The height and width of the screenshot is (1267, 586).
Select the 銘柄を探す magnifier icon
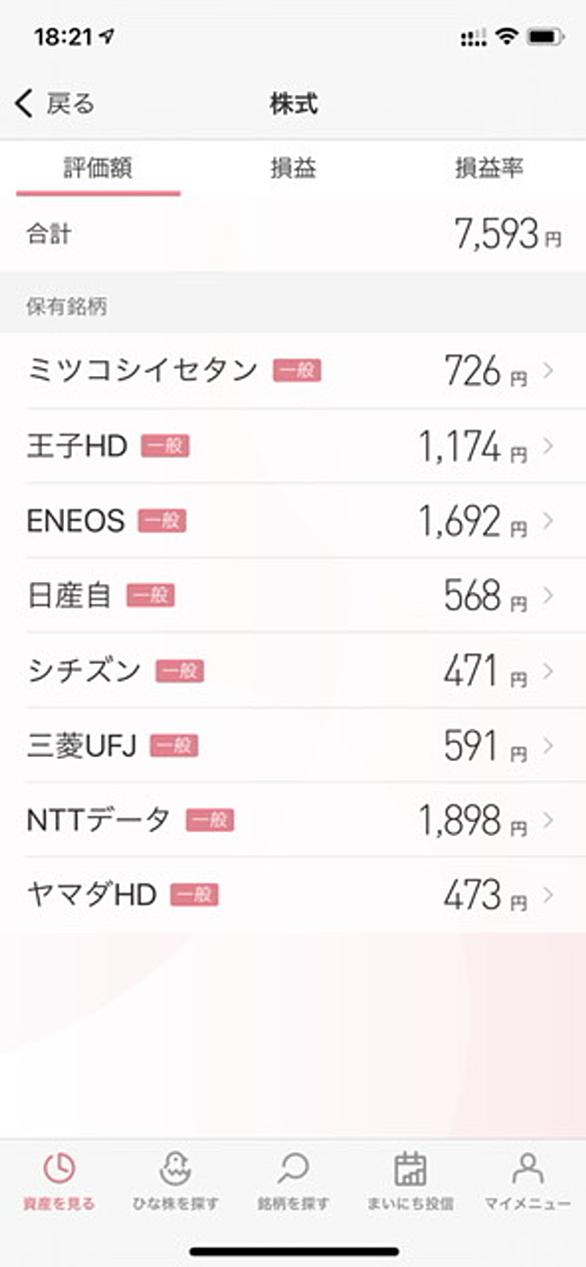(x=293, y=1169)
